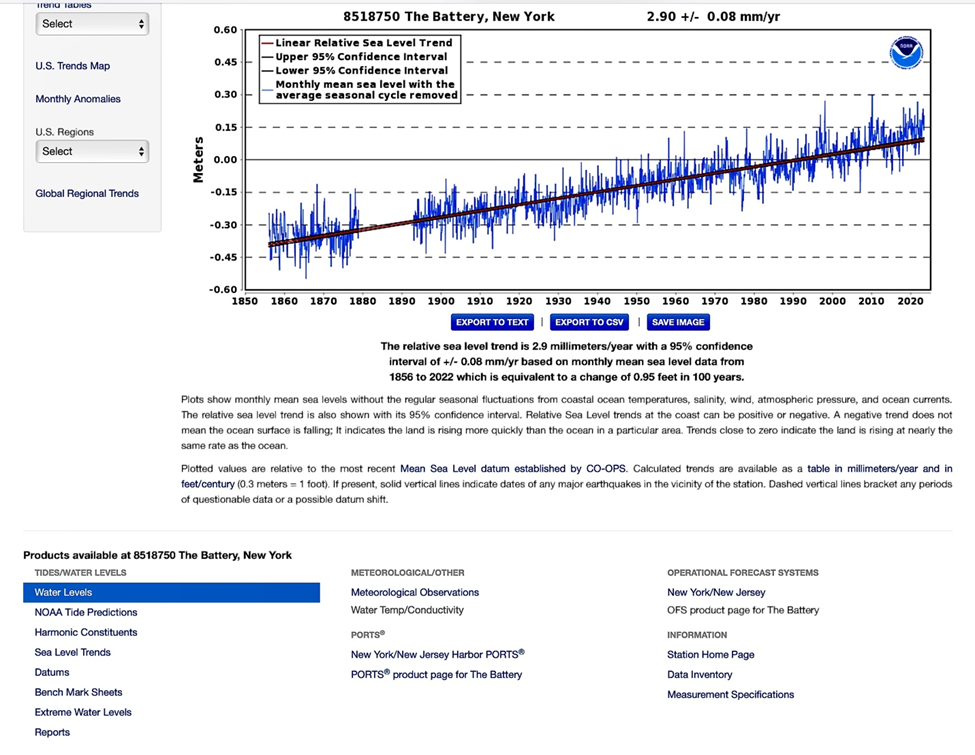975x755 pixels.
Task: Click the NOAA logo on the chart
Action: click(x=905, y=53)
